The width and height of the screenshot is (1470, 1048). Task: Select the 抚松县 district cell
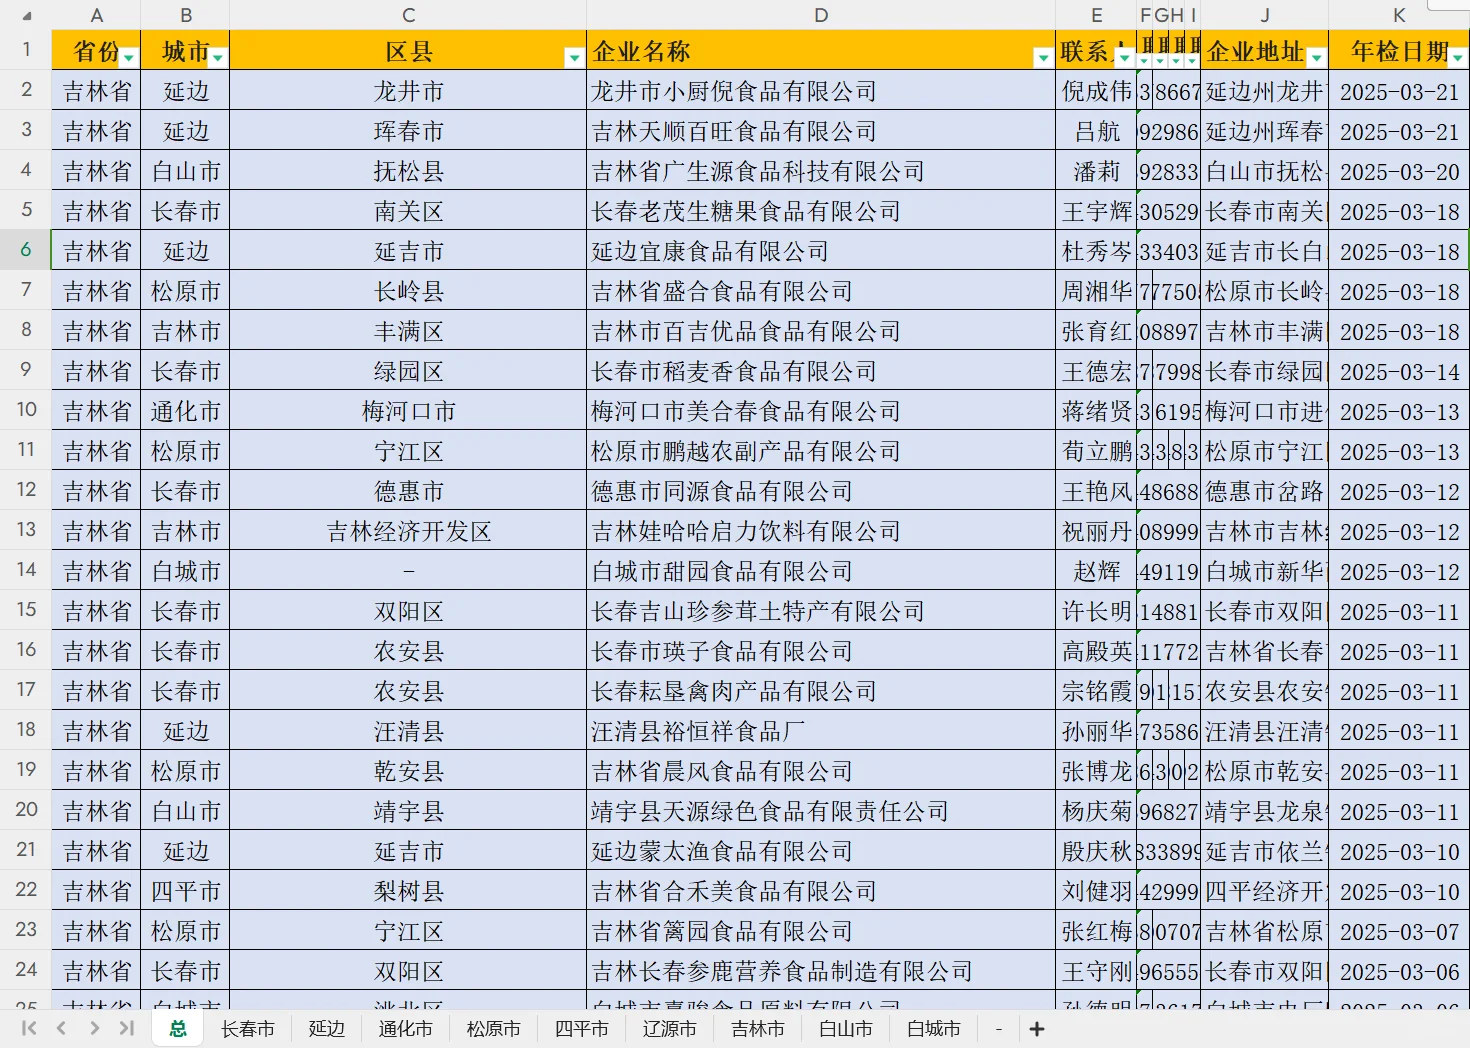(408, 170)
